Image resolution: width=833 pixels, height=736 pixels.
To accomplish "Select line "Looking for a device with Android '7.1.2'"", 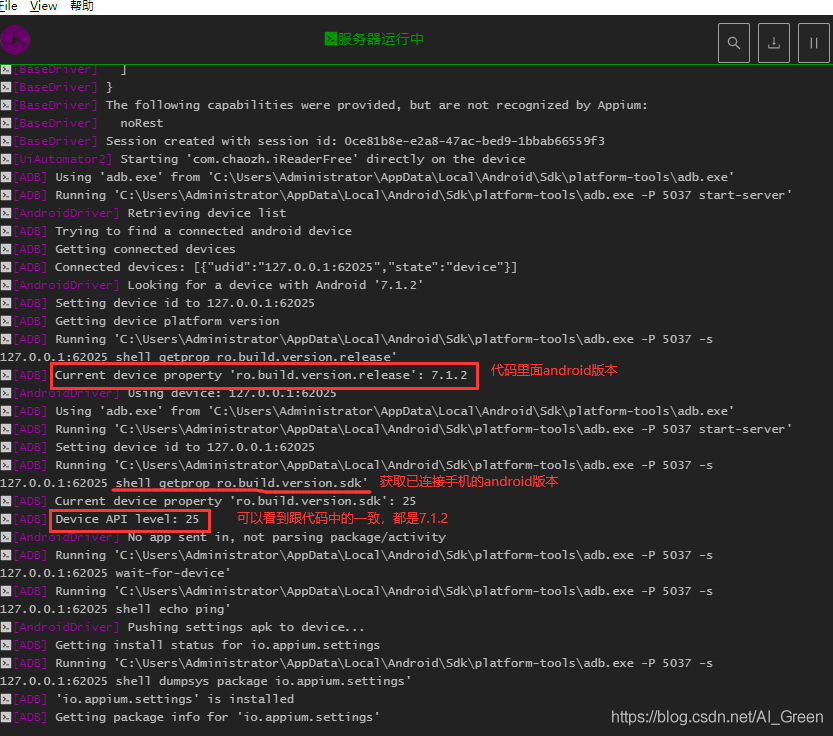I will pyautogui.click(x=275, y=285).
